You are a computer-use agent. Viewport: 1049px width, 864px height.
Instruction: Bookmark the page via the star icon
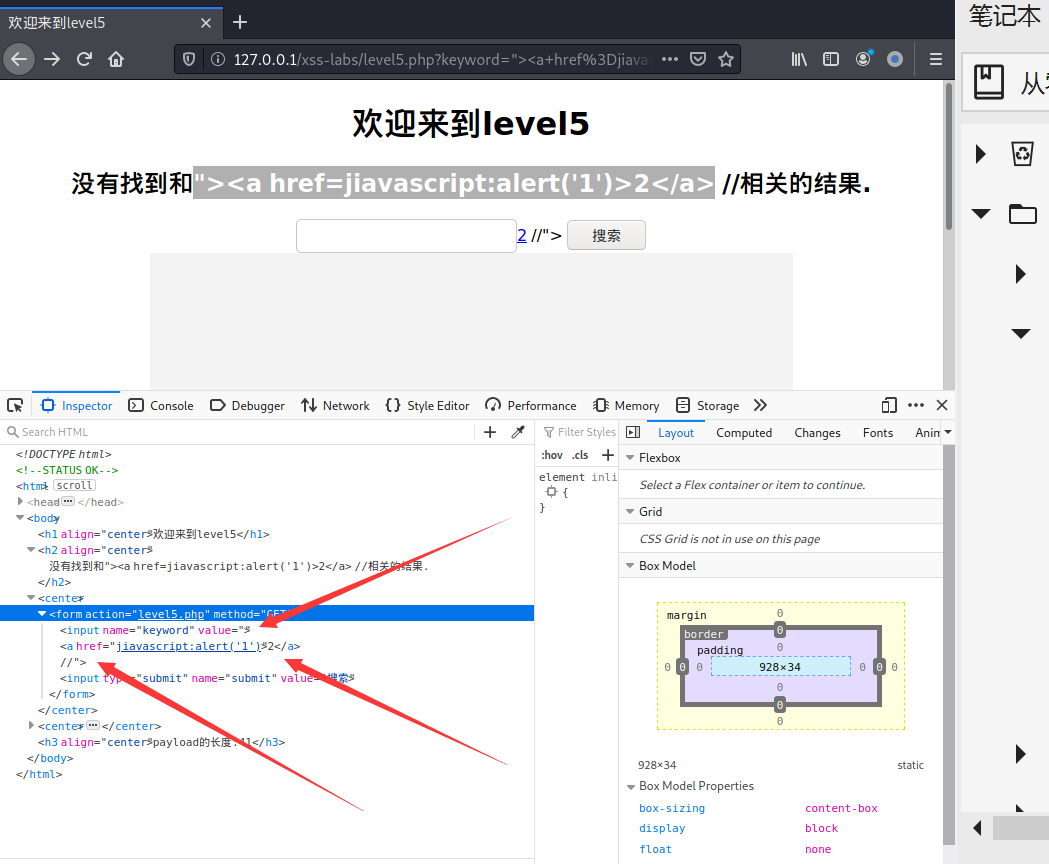pos(726,59)
